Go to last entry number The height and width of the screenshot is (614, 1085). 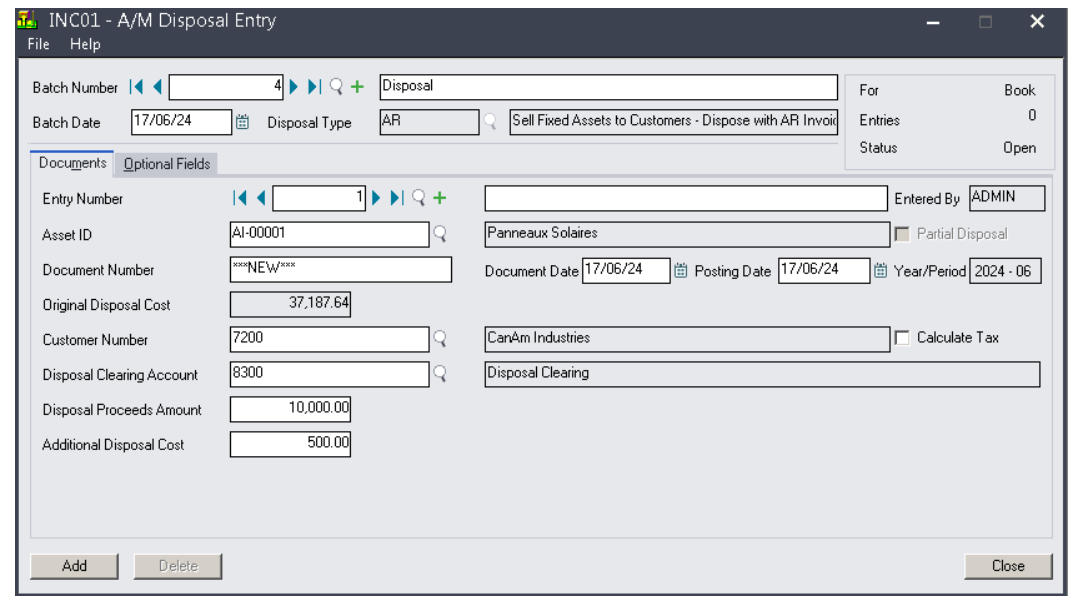398,198
